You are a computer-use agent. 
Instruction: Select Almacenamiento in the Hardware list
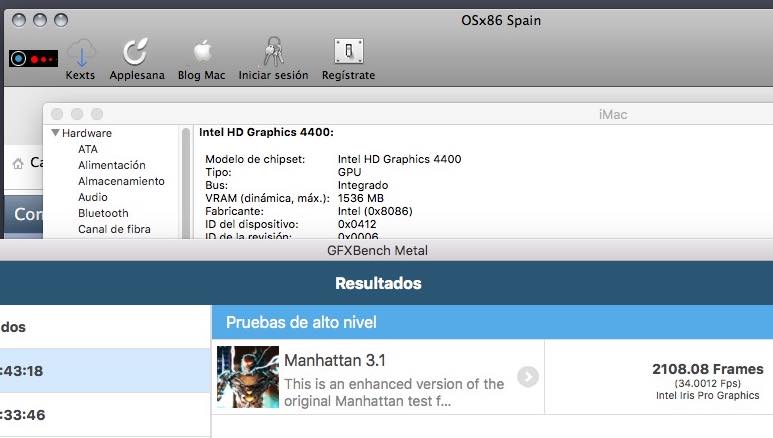point(121,181)
